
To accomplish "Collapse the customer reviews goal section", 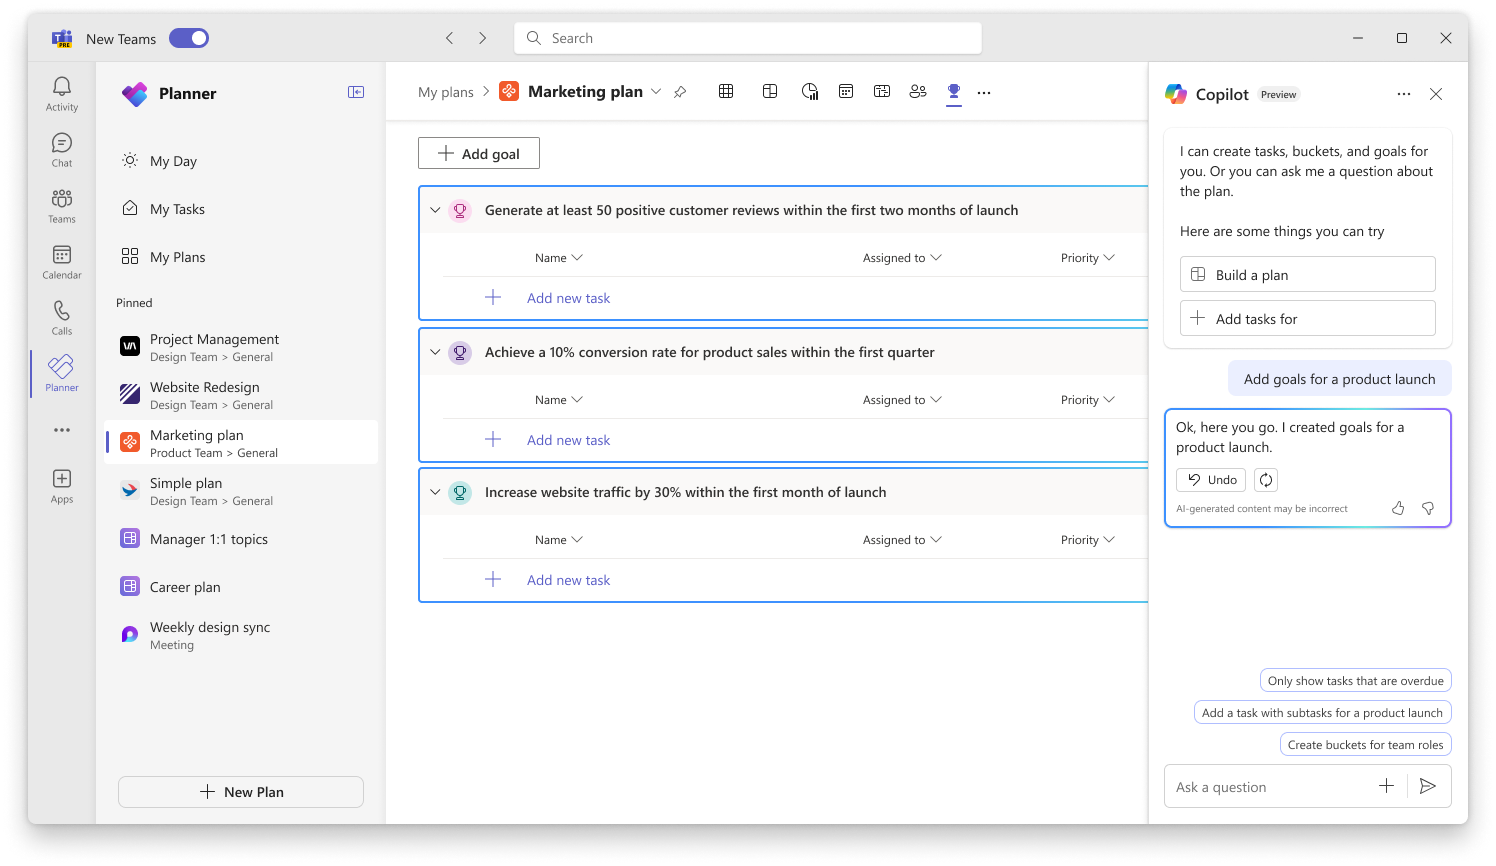I will pos(435,210).
